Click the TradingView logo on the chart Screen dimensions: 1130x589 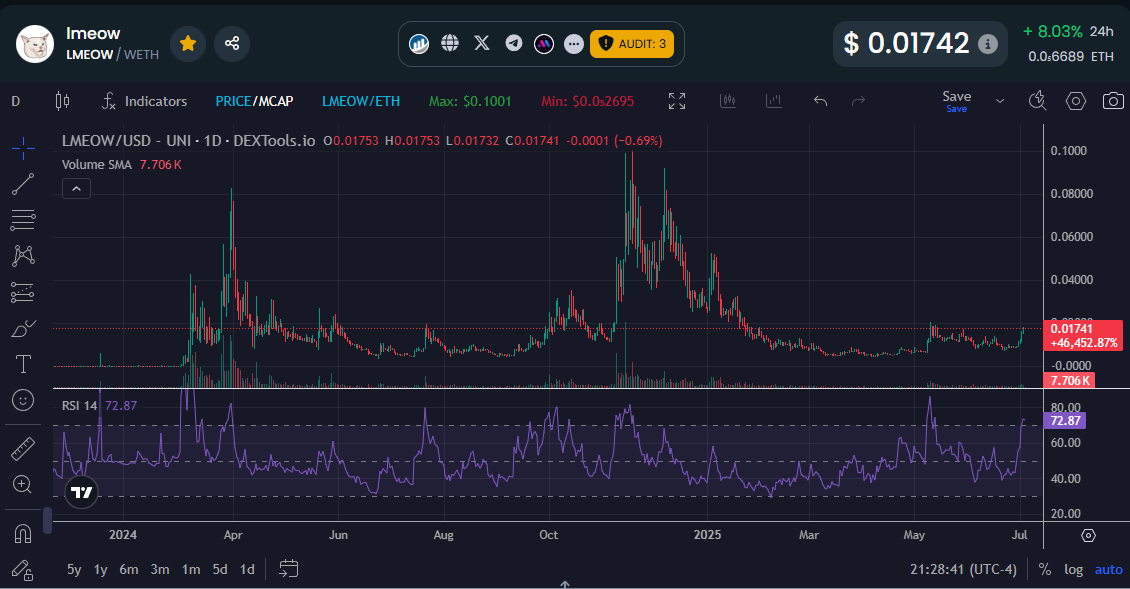coord(81,492)
